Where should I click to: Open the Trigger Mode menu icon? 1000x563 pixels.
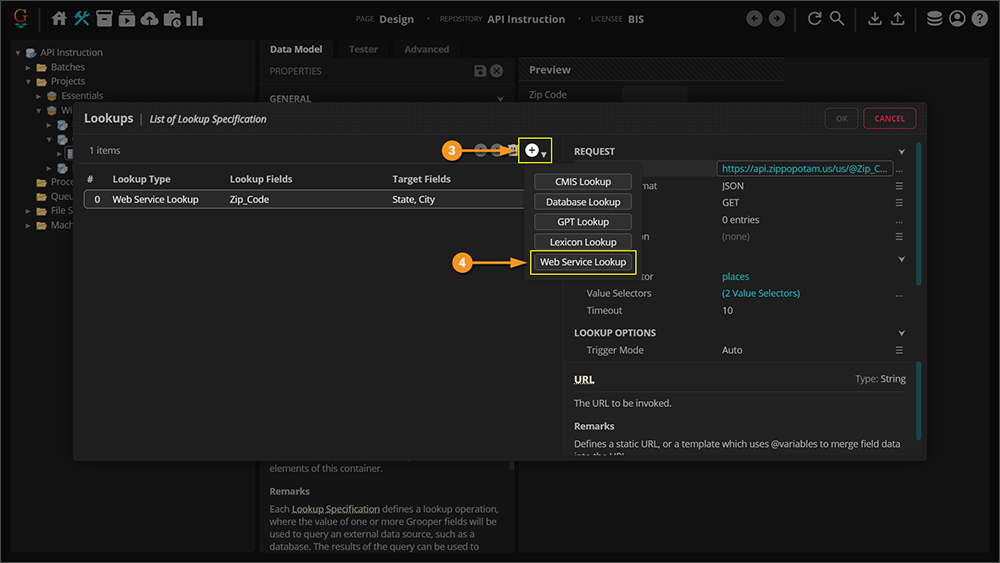tap(899, 351)
